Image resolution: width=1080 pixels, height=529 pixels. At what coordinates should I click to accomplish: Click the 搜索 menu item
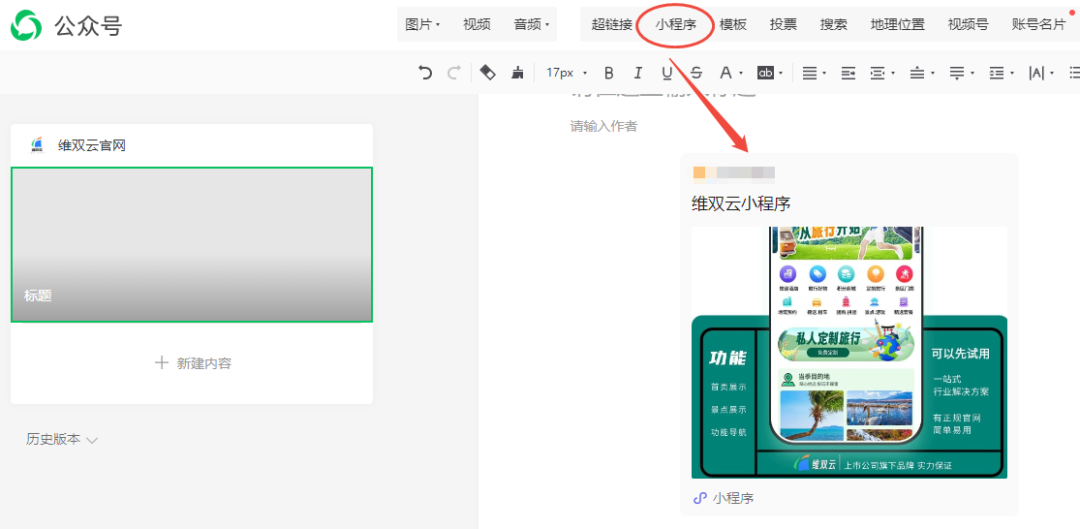coord(833,25)
